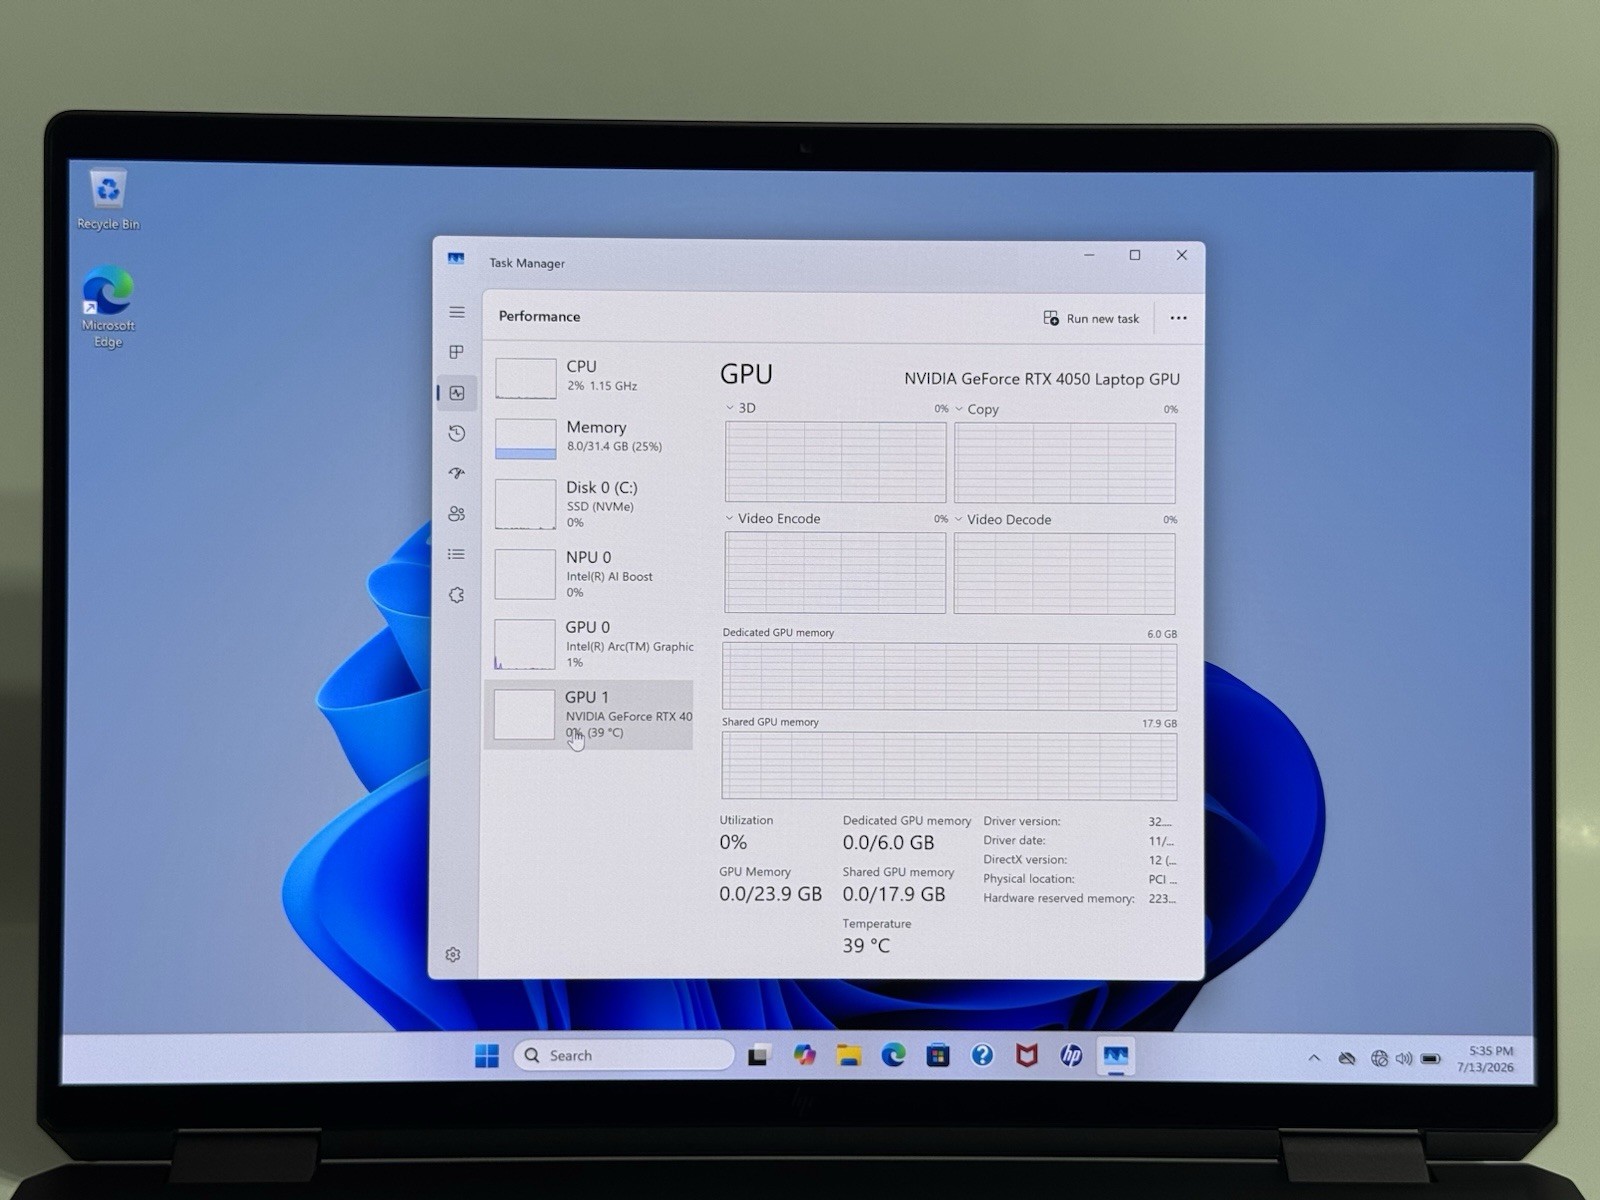The height and width of the screenshot is (1200, 1600).
Task: Select the GPU 1 NVIDIA GeForce item
Action: 590,714
